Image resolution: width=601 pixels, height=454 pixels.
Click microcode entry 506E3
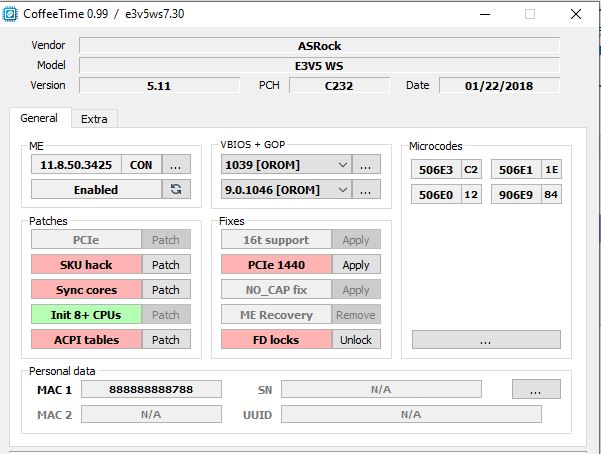point(436,169)
